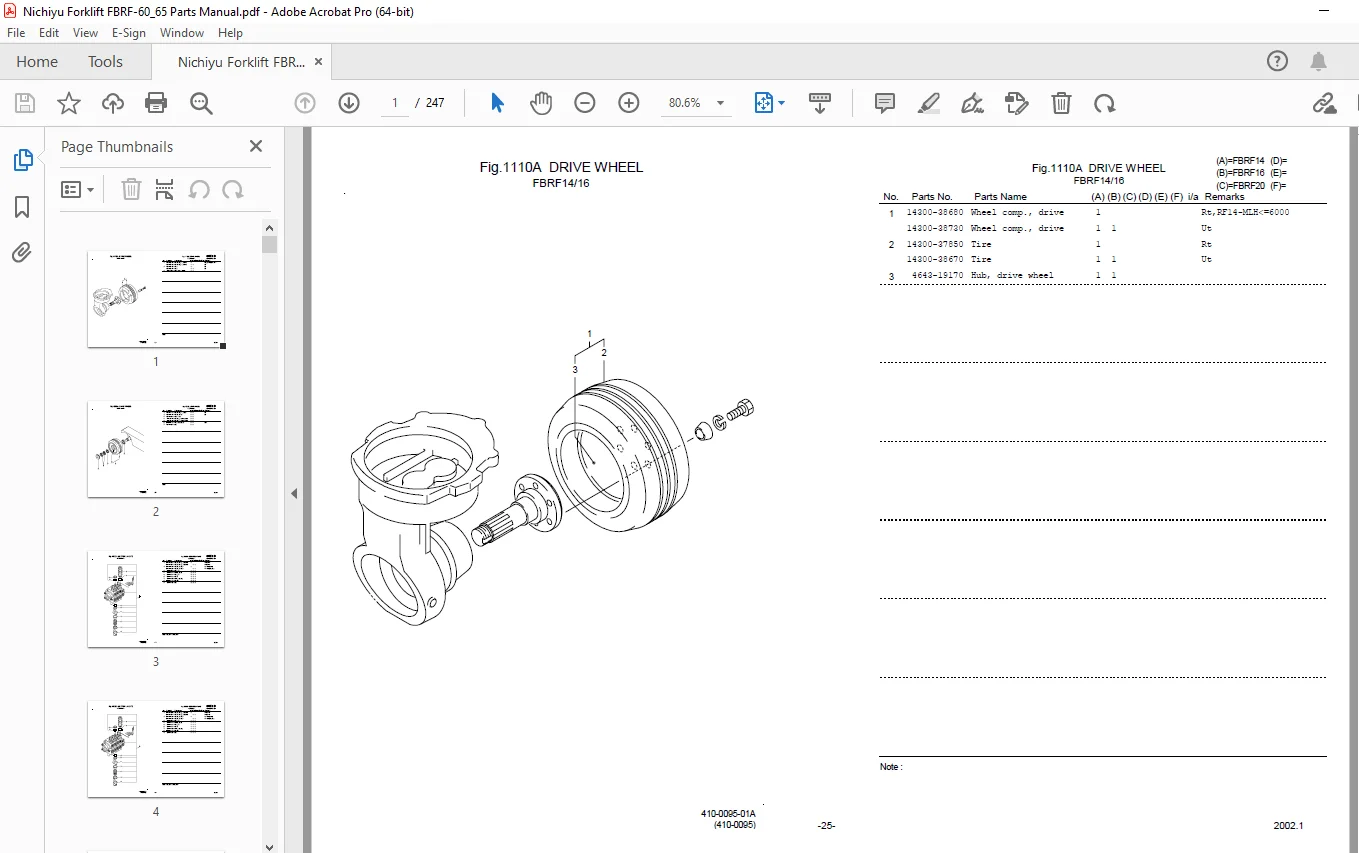Save the file with the floppy disk icon
1359x853 pixels.
[x=25, y=103]
